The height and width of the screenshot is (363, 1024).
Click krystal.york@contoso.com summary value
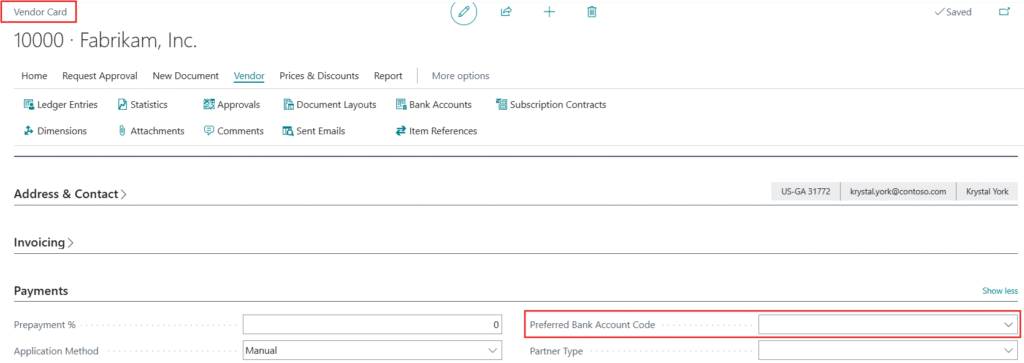point(898,192)
